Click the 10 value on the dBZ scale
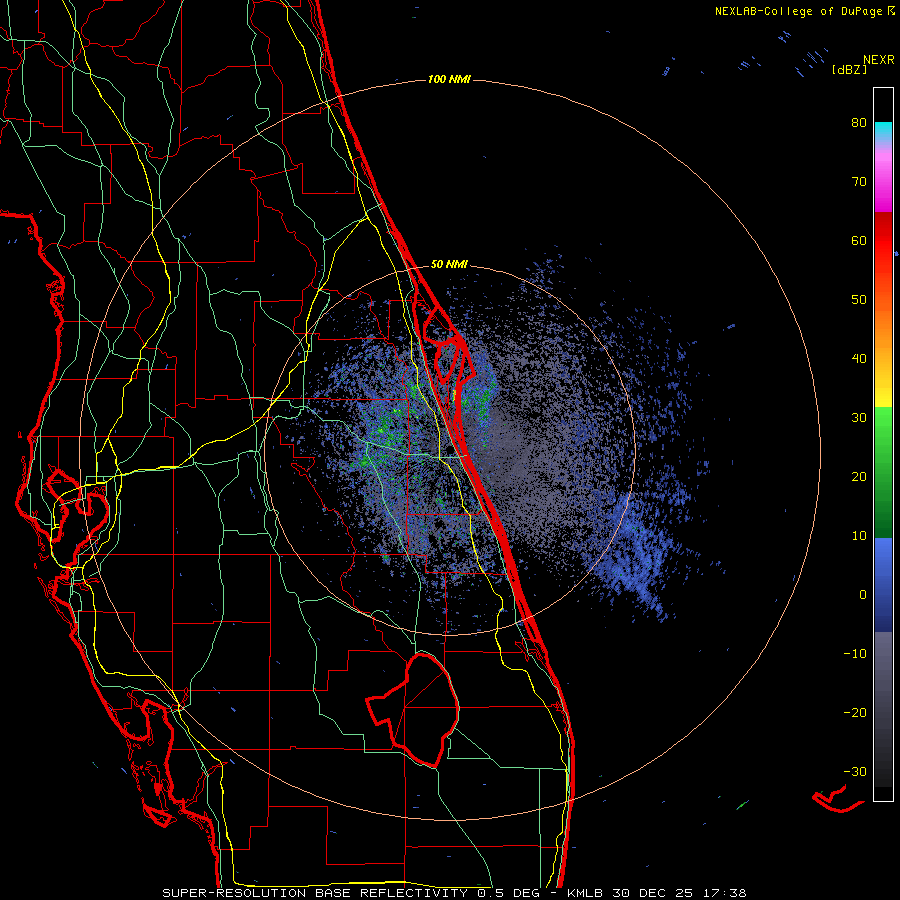The height and width of the screenshot is (900, 900). 859,536
